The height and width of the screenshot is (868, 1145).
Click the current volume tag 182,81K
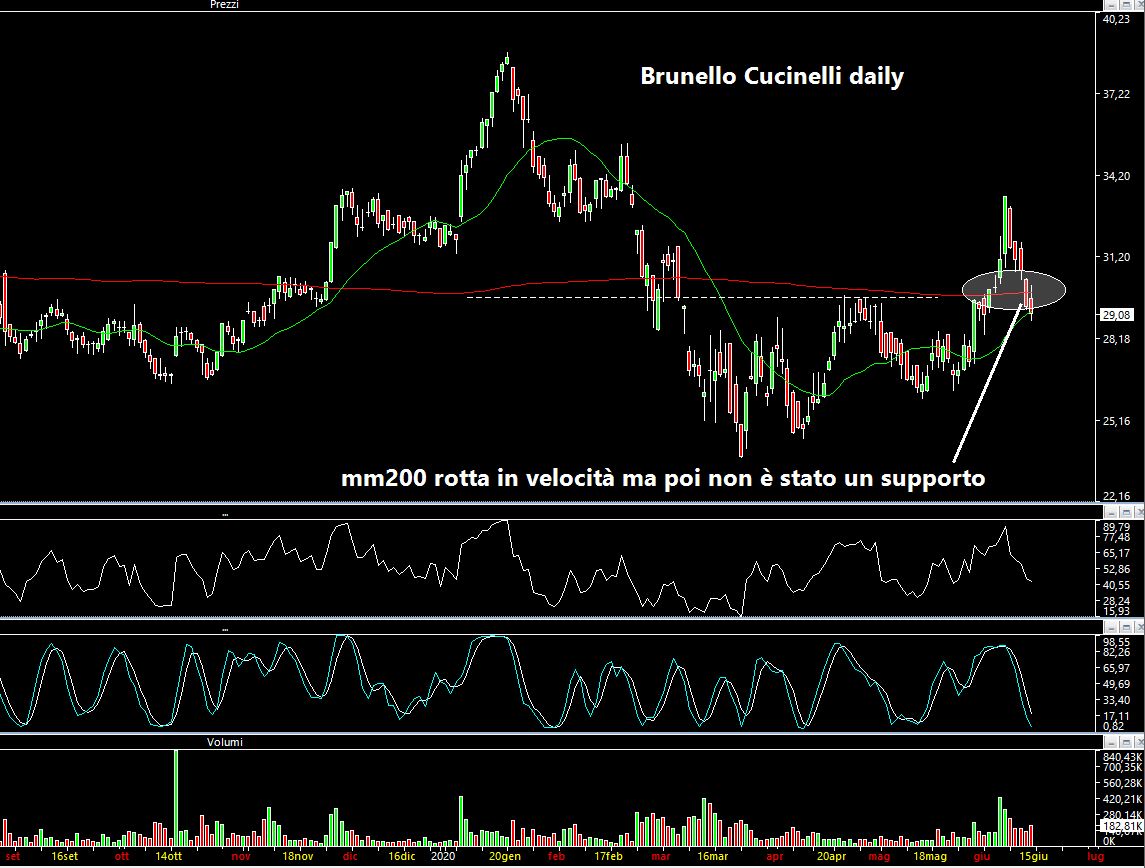click(1122, 826)
